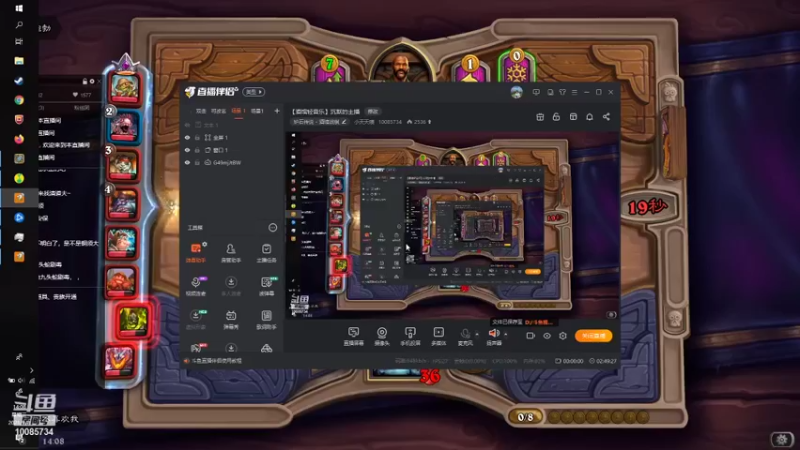Open the calendar schedule icon
This screenshot has width=800, height=450.
540,117
